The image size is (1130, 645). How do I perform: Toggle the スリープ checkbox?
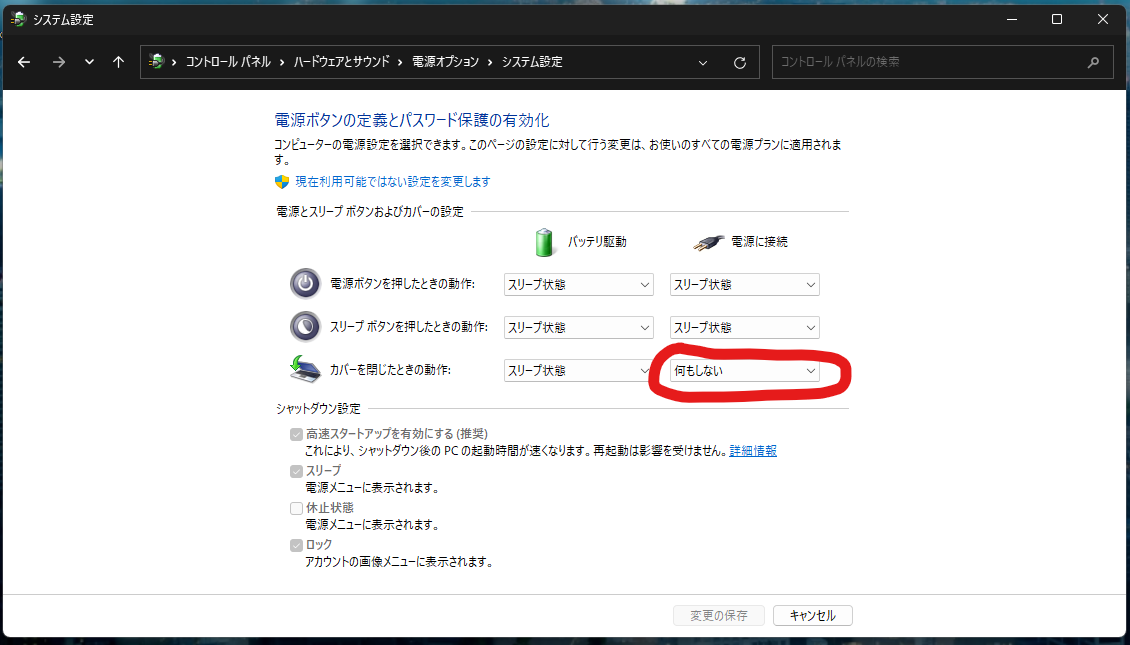296,471
